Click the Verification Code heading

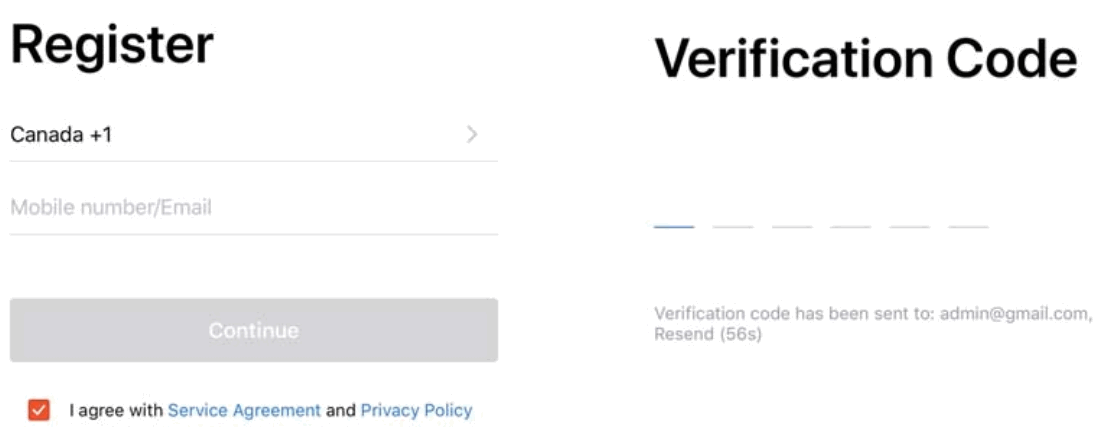tap(866, 59)
